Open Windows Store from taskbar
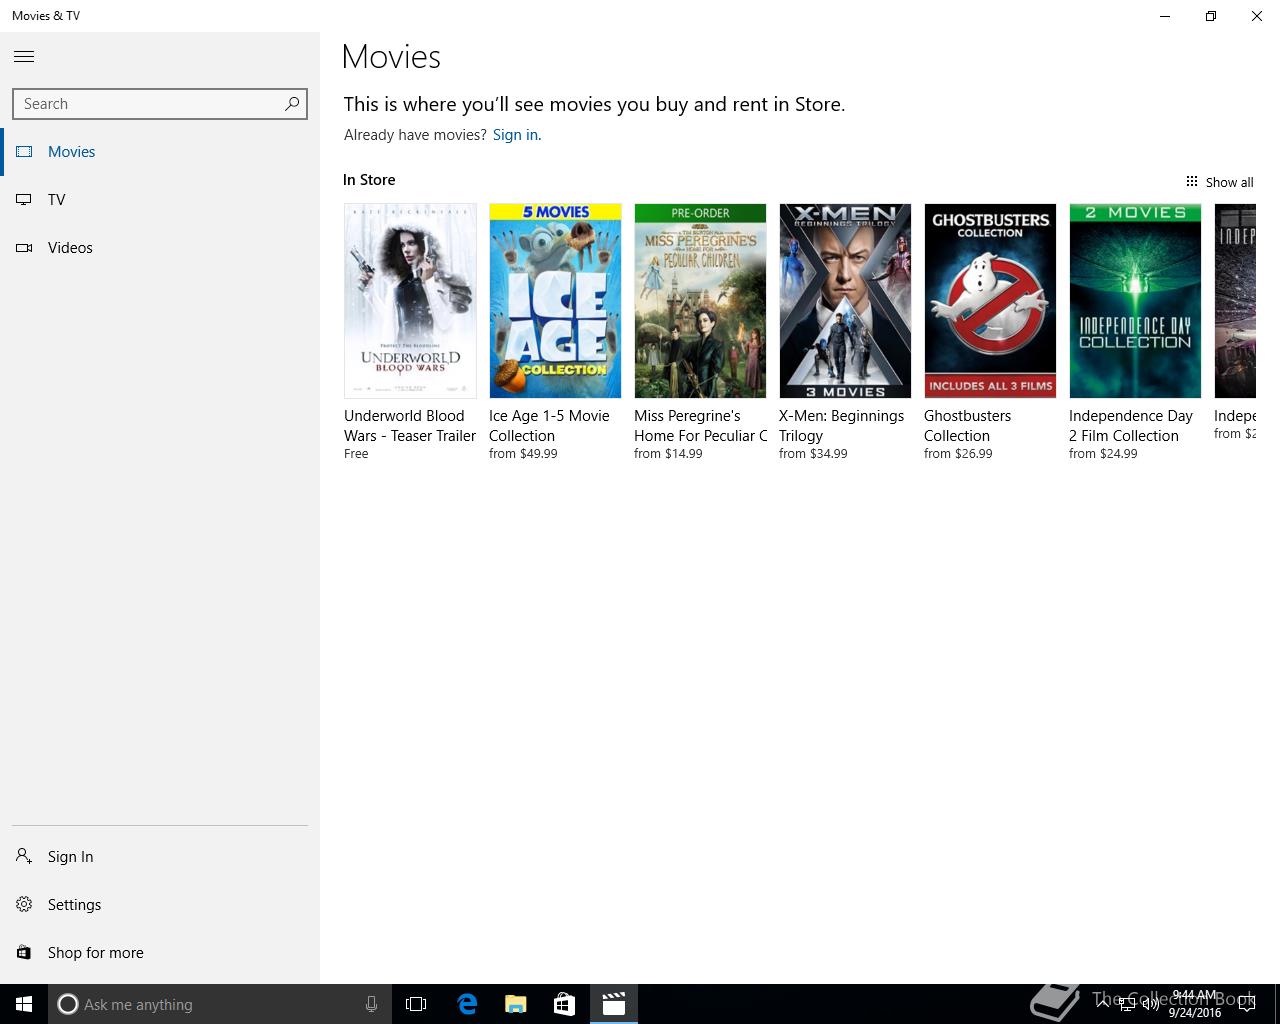The height and width of the screenshot is (1024, 1280). (x=564, y=1004)
